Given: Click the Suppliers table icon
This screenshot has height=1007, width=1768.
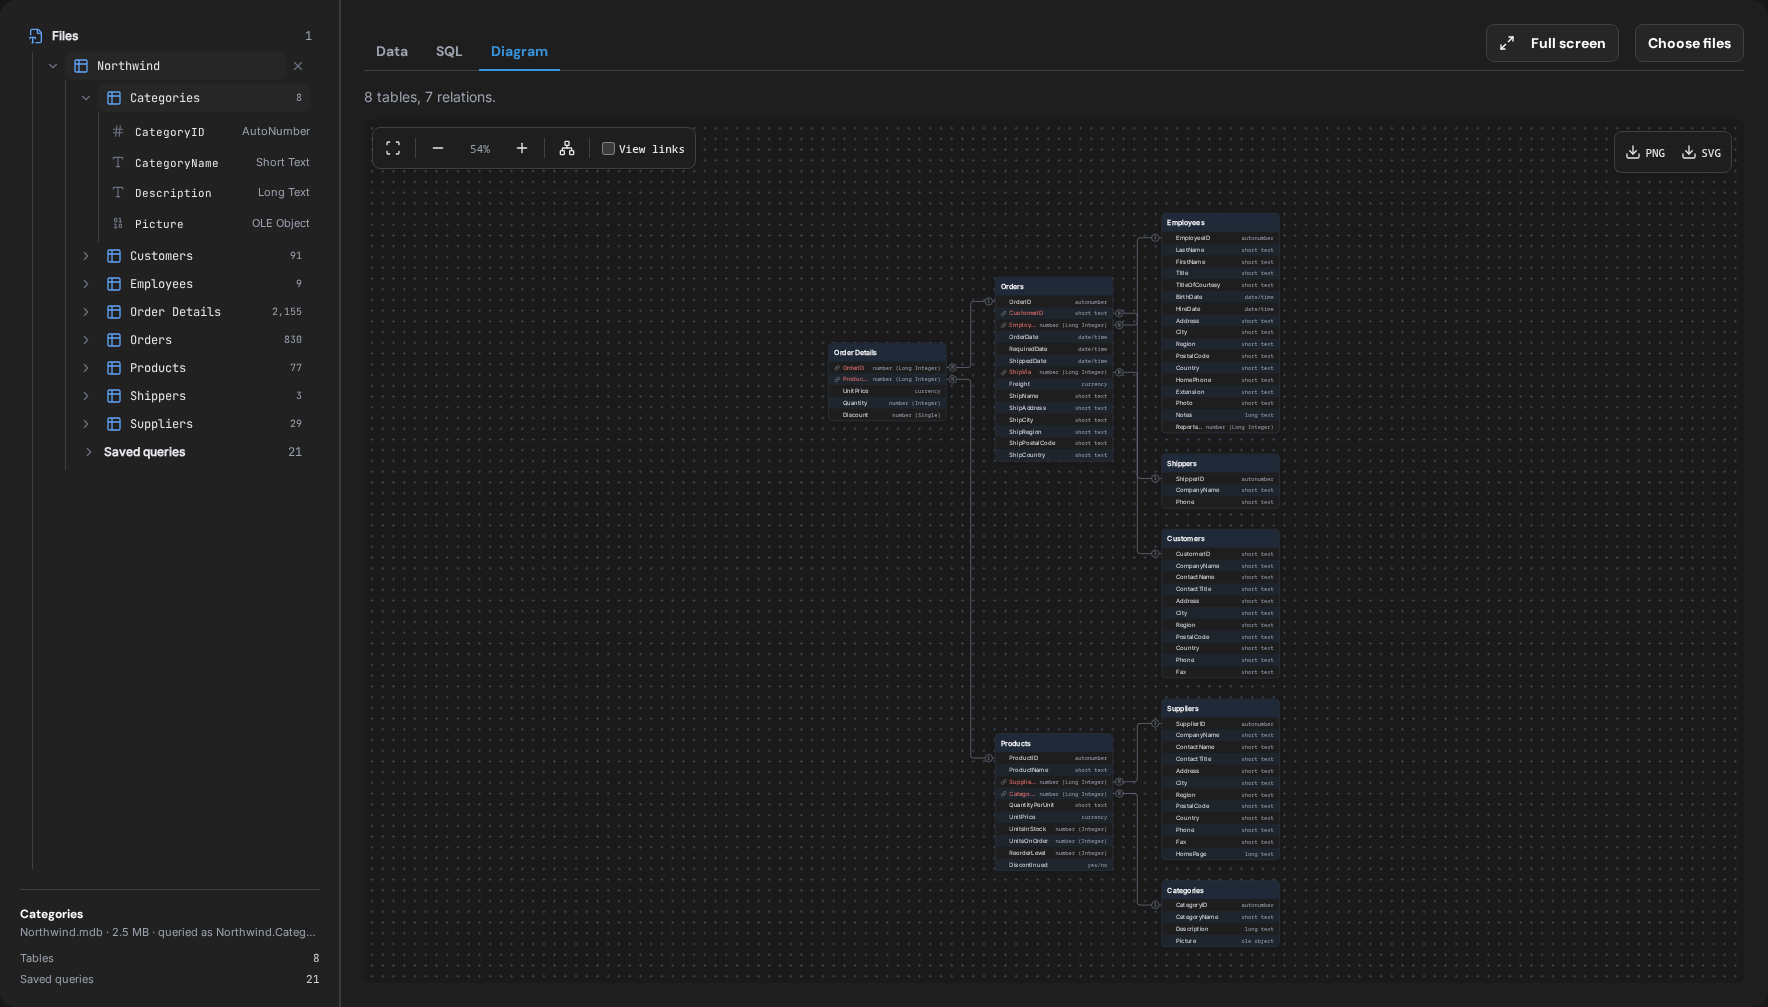Looking at the screenshot, I should [x=114, y=424].
